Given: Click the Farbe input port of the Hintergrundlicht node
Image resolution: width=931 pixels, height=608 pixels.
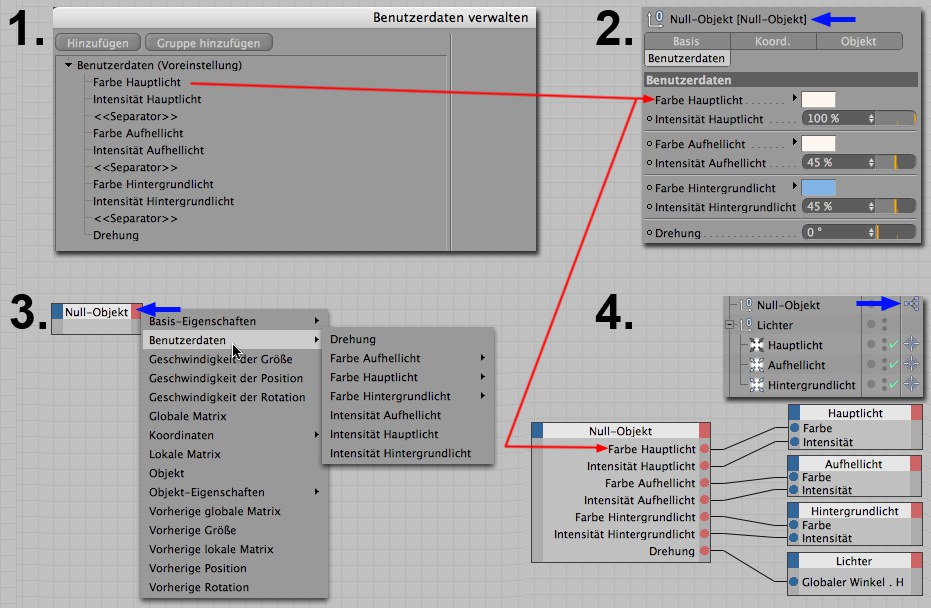Looking at the screenshot, I should click(794, 525).
